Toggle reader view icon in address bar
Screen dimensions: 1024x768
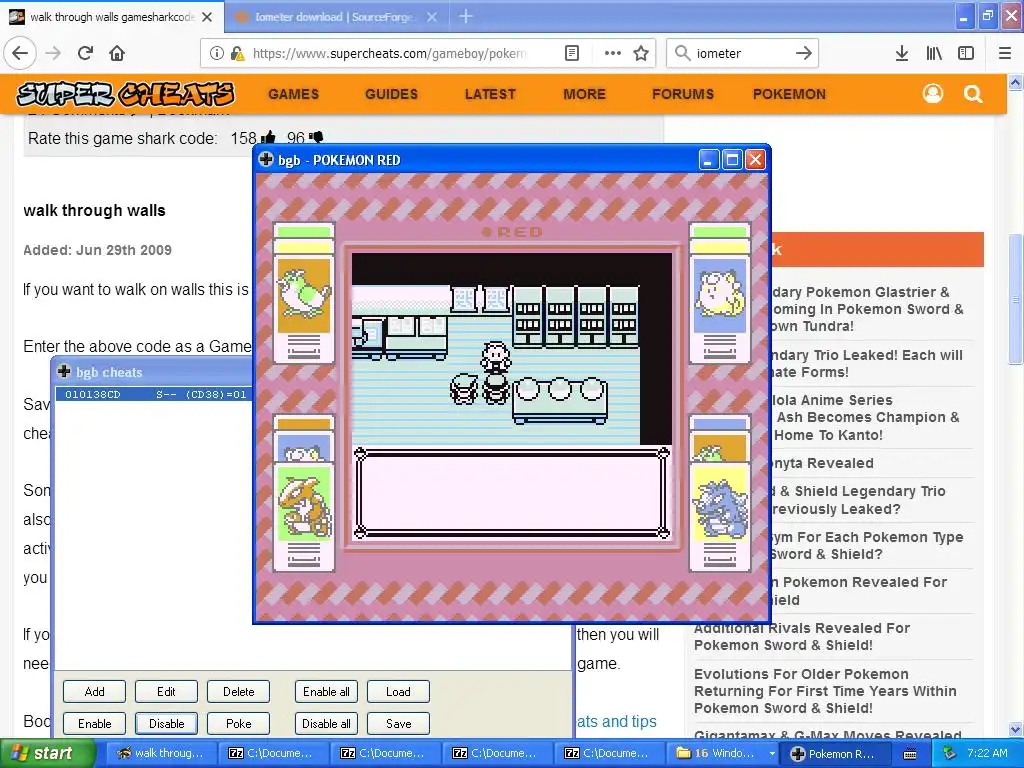tap(572, 53)
